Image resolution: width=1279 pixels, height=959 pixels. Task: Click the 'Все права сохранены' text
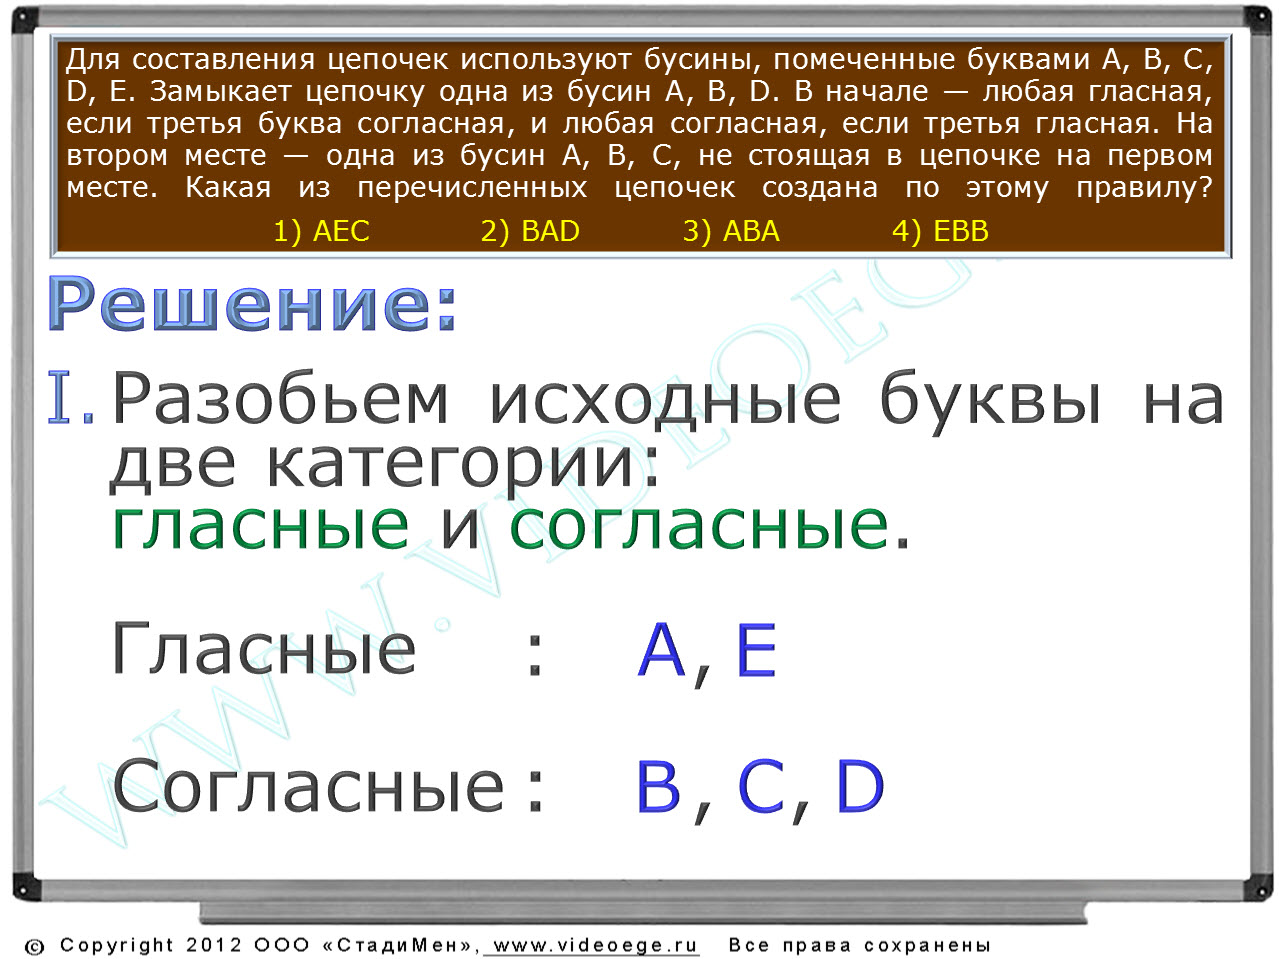pos(860,945)
